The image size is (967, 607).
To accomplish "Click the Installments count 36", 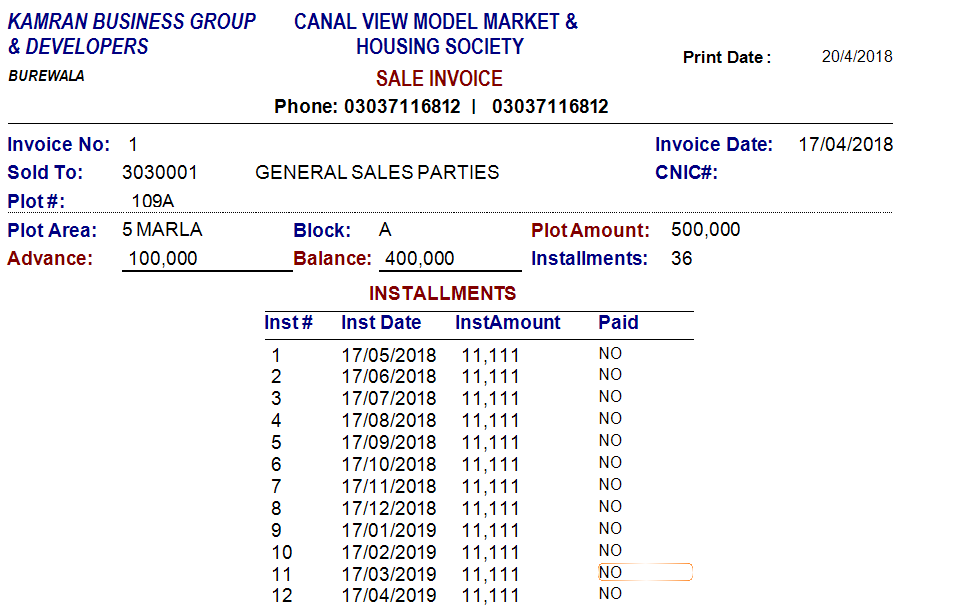I will point(681,259).
